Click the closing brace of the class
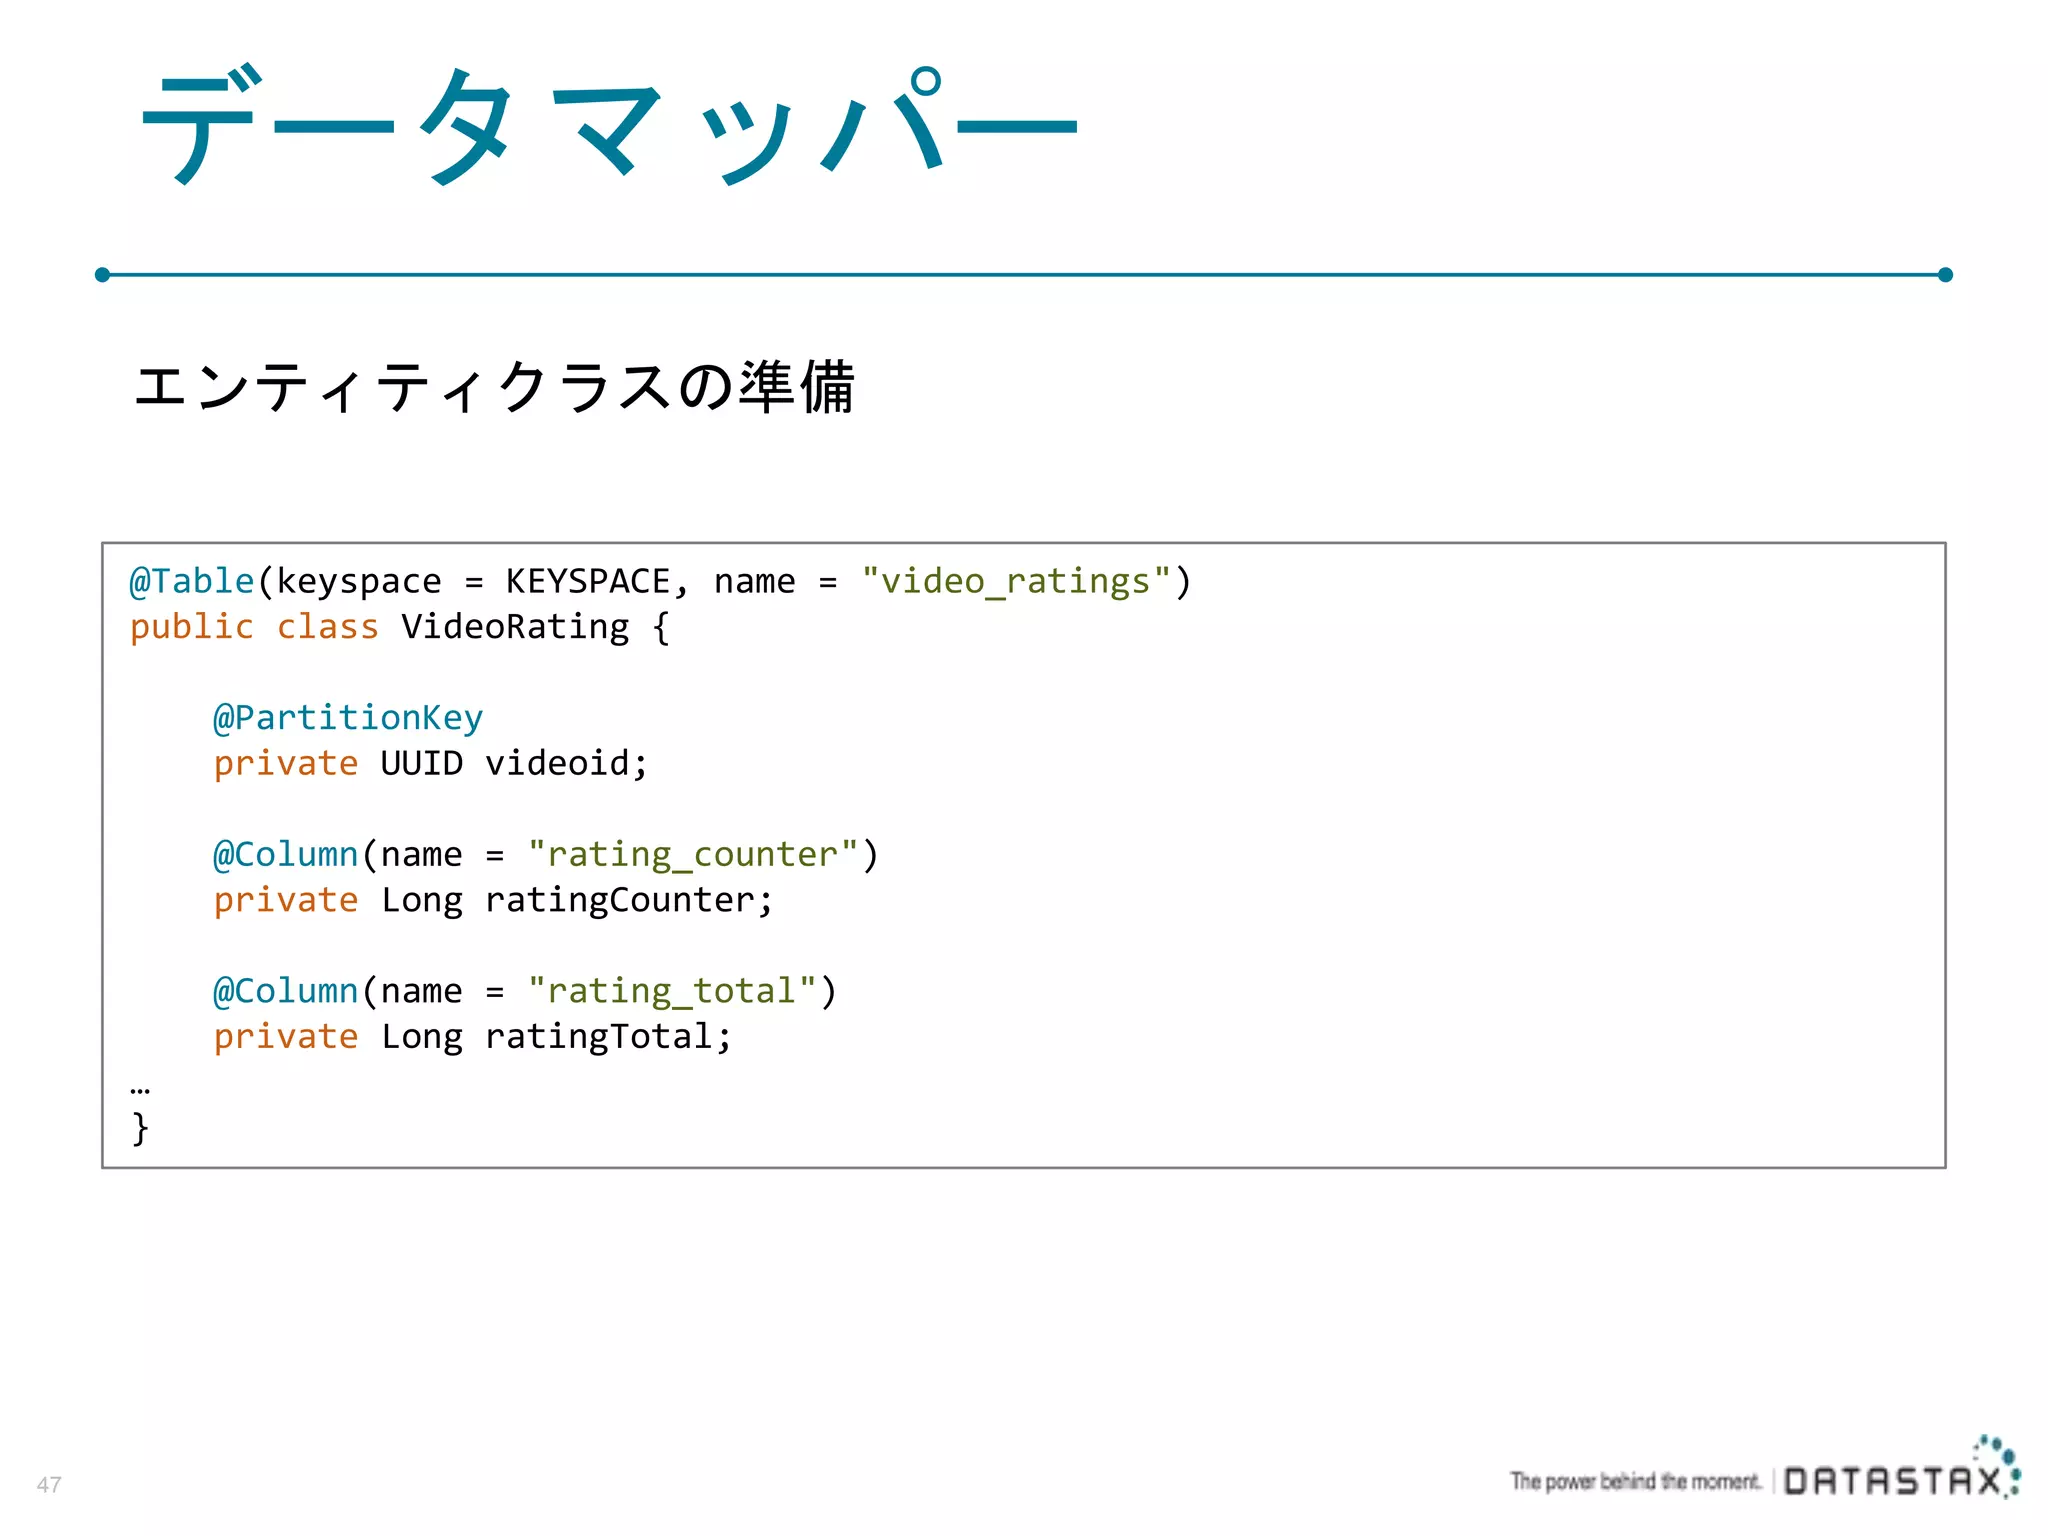The width and height of the screenshot is (2048, 1536). (x=140, y=1128)
